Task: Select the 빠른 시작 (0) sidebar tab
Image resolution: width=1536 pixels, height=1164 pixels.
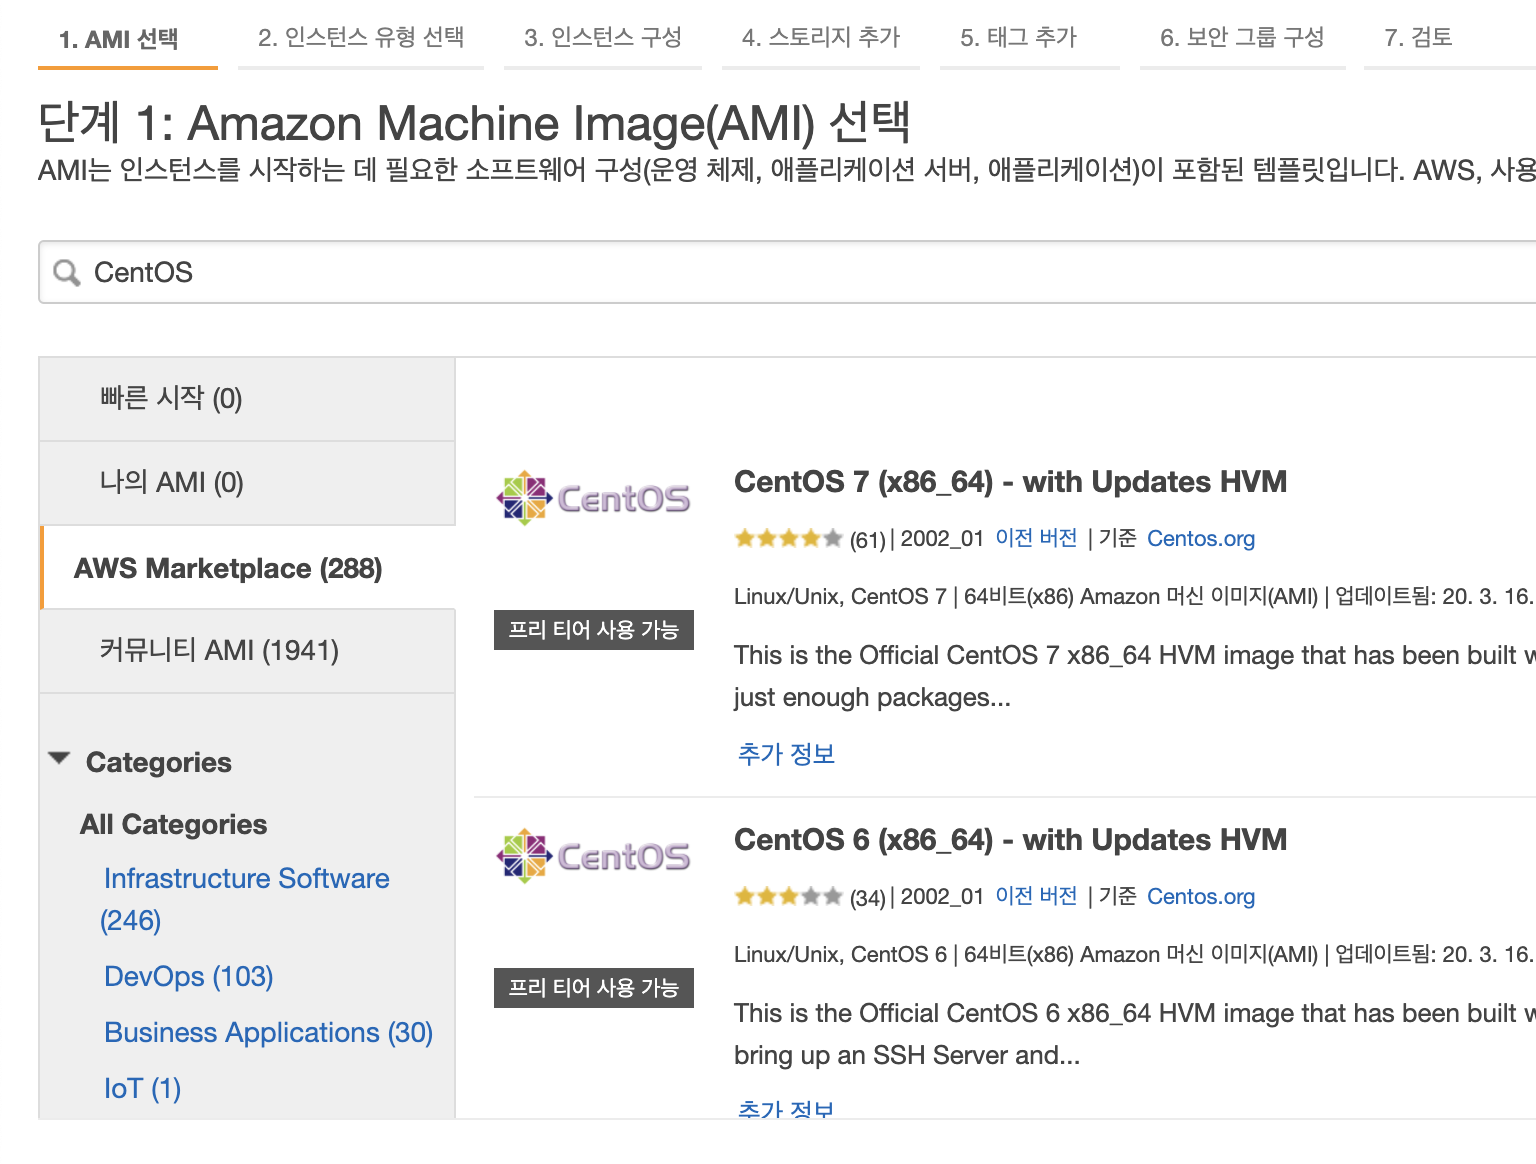Action: click(x=247, y=399)
